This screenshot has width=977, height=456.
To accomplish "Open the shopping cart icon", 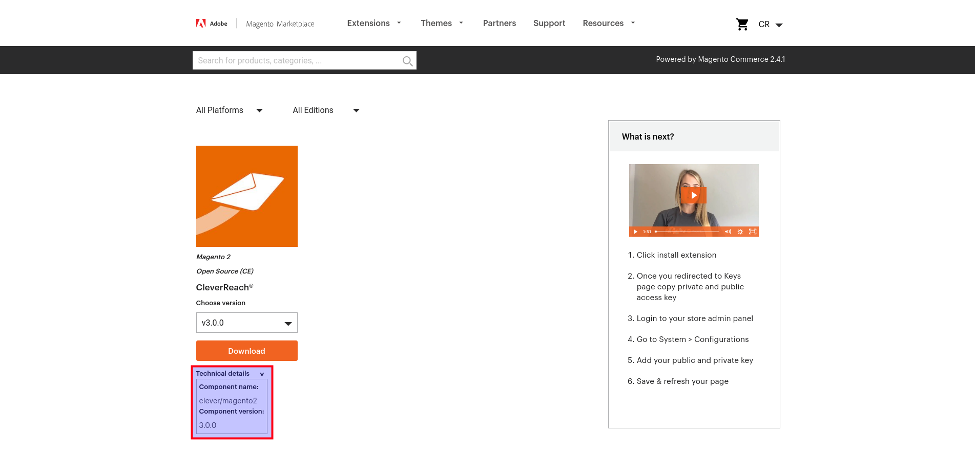I will pyautogui.click(x=742, y=23).
